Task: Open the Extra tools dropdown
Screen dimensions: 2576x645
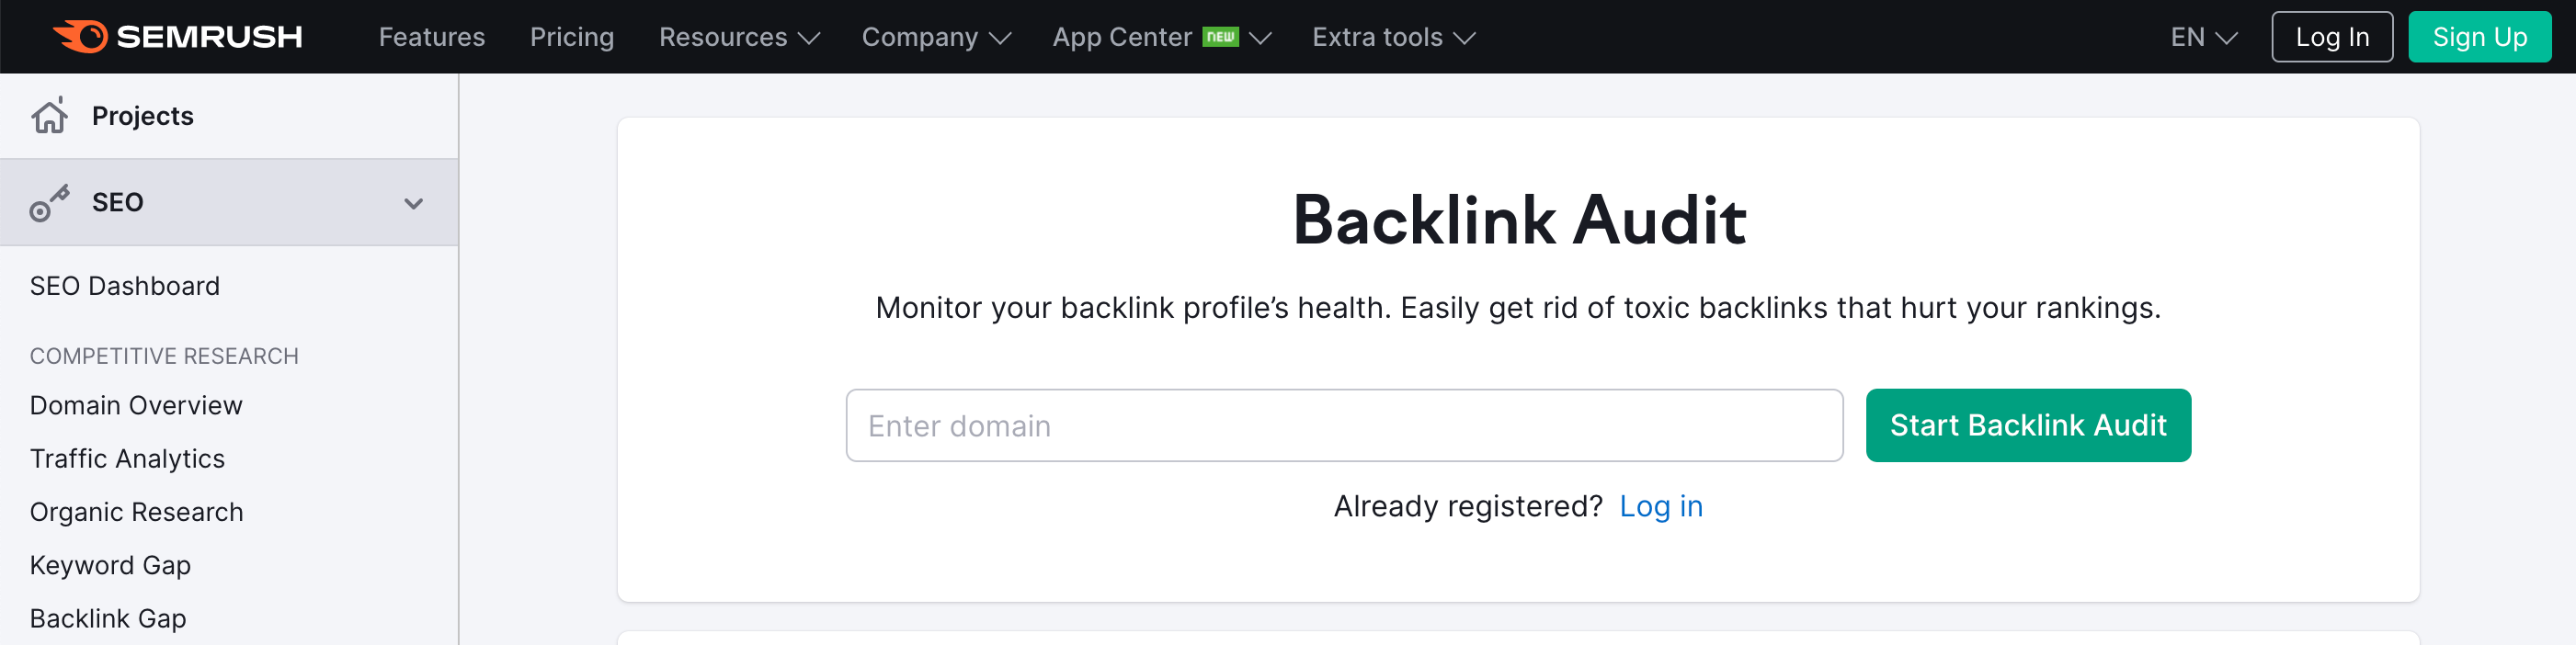Action: pyautogui.click(x=1393, y=37)
